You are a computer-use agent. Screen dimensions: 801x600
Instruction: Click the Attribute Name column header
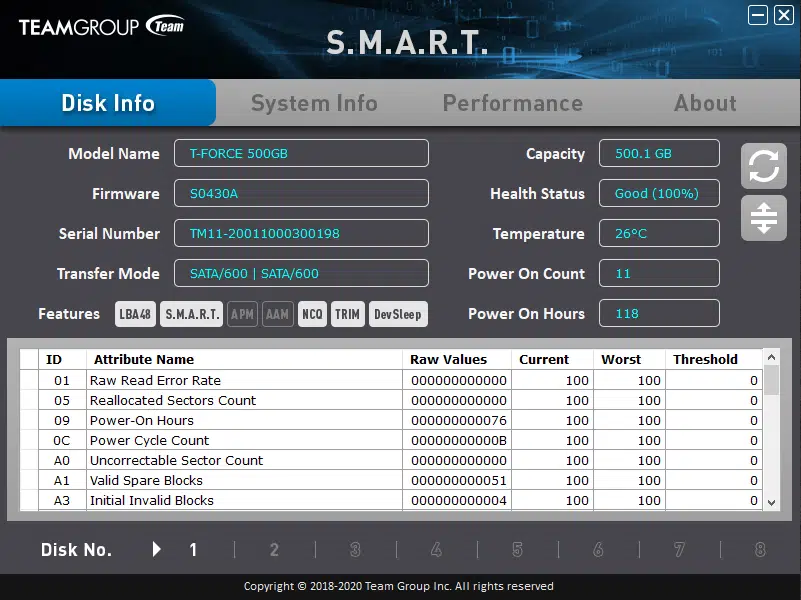(144, 359)
